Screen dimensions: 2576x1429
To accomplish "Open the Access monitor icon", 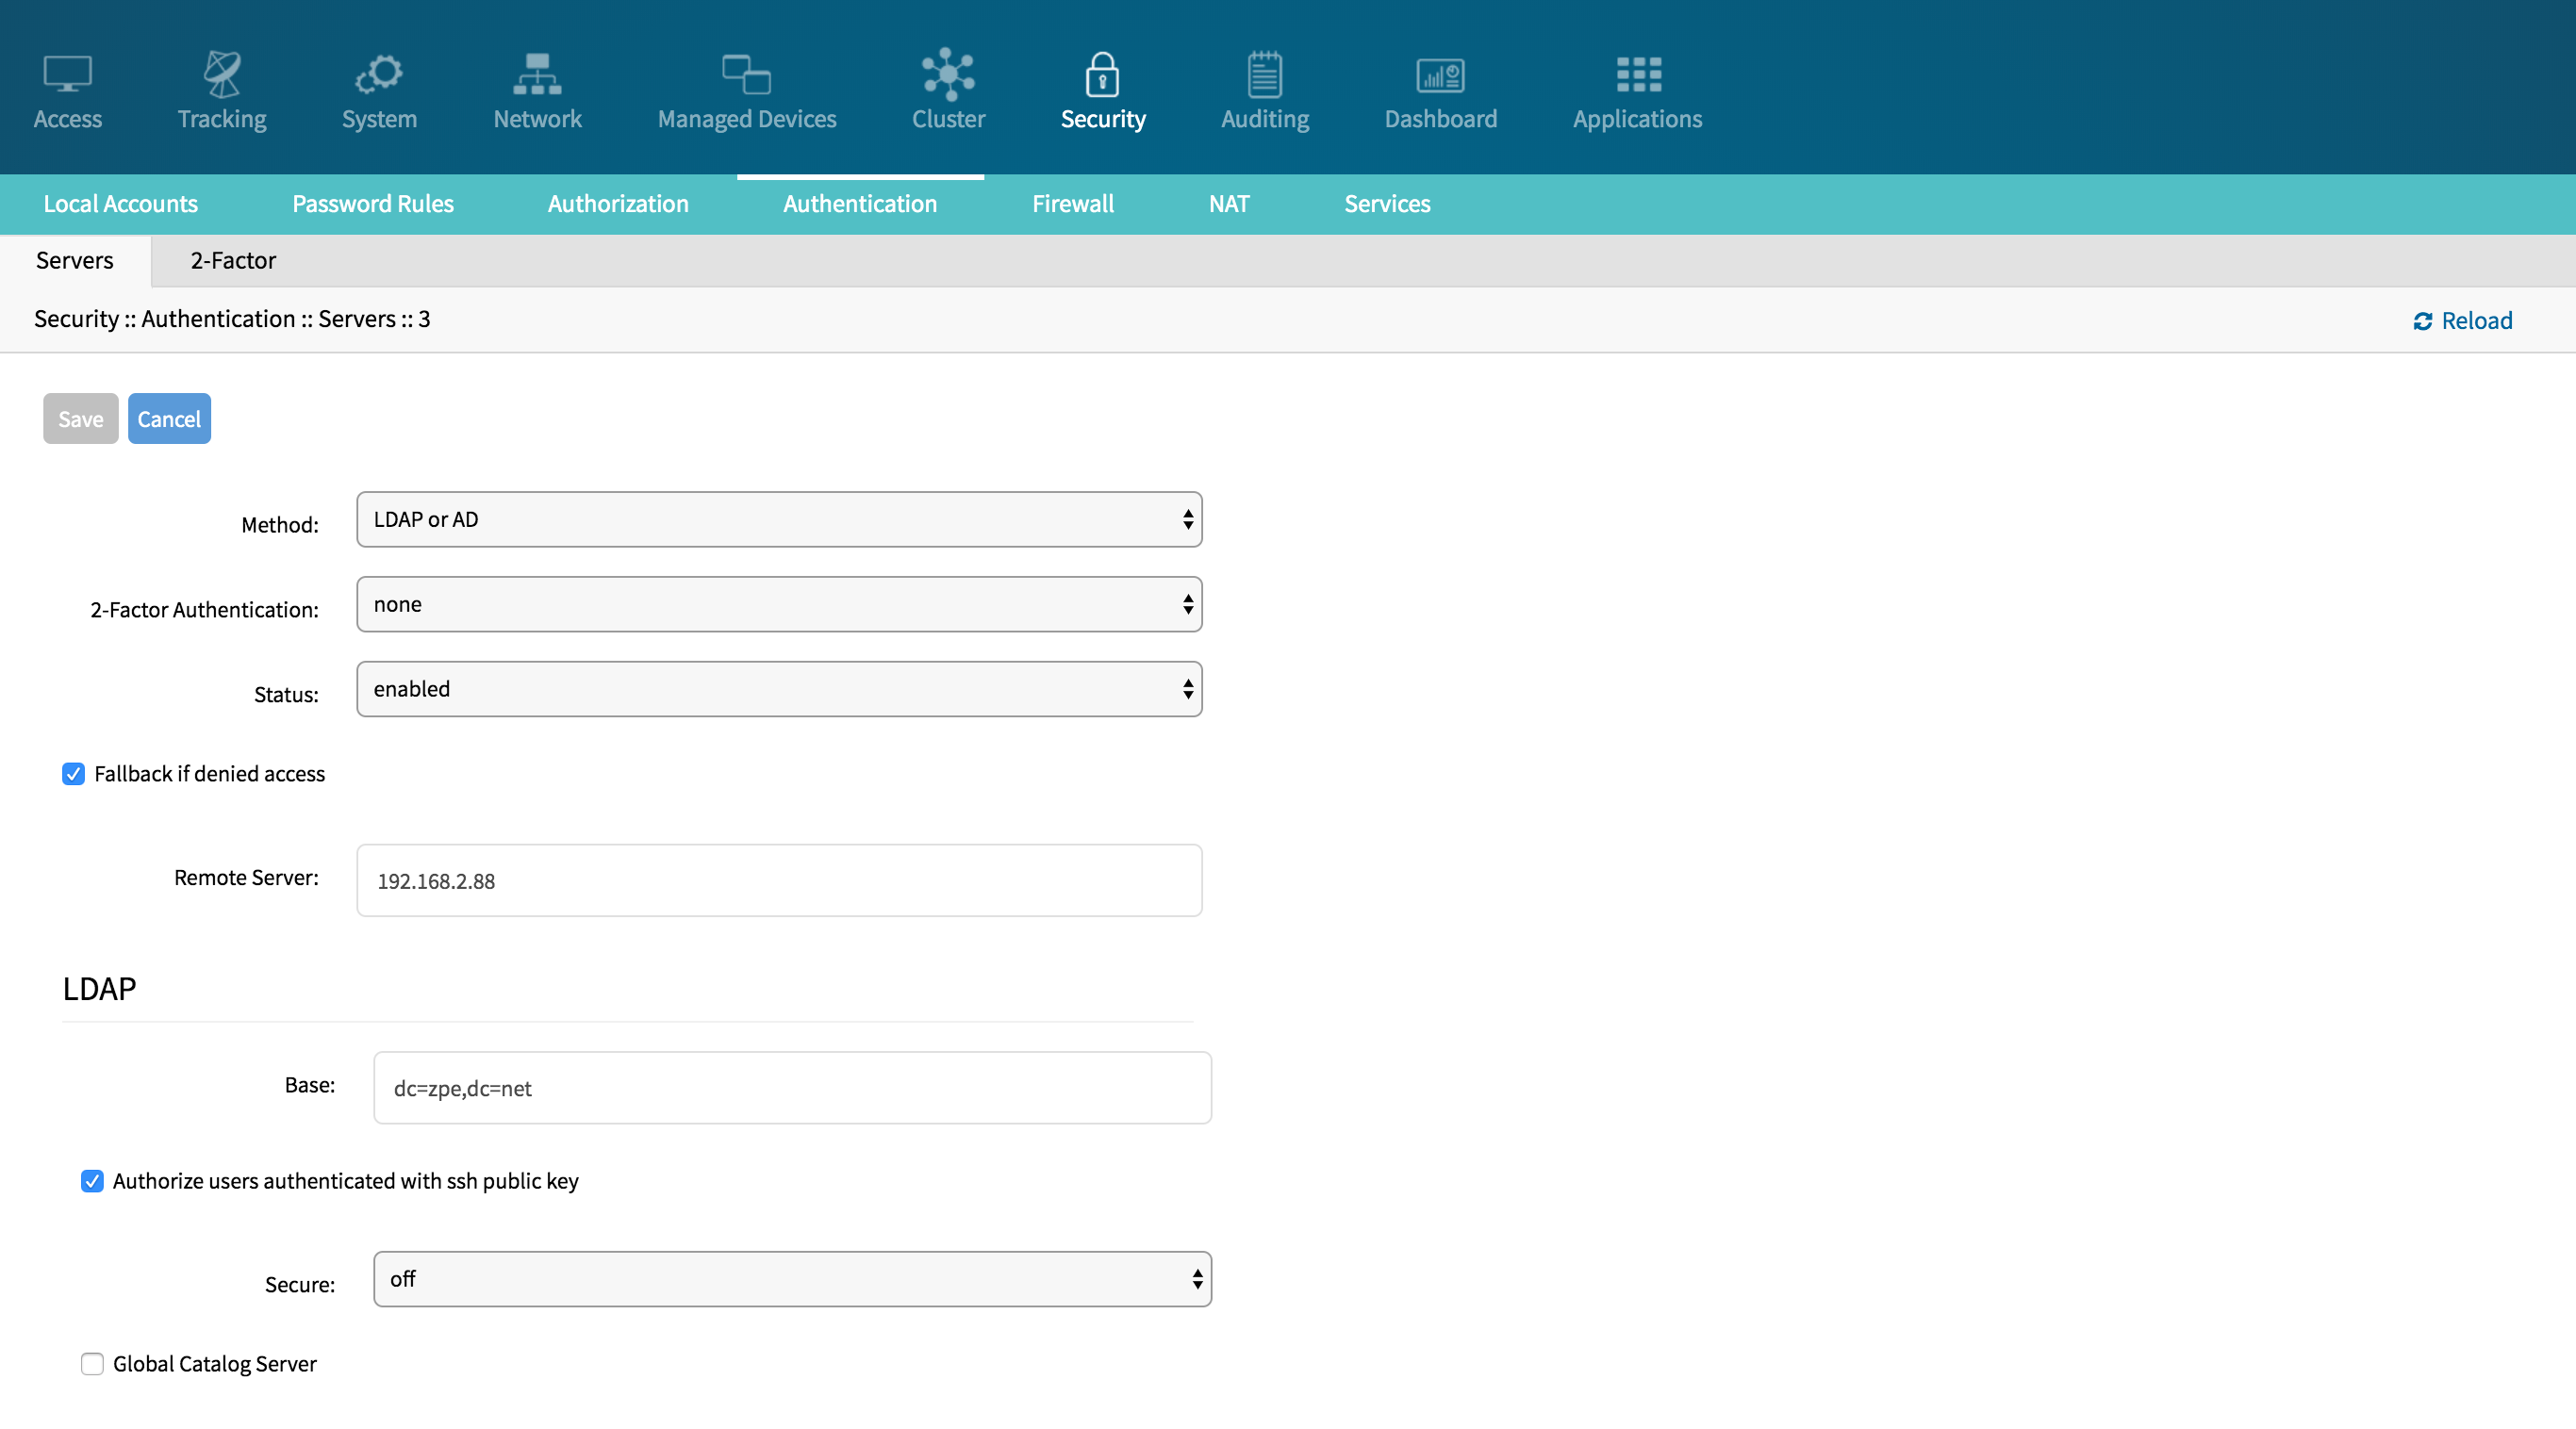I will pyautogui.click(x=67, y=74).
